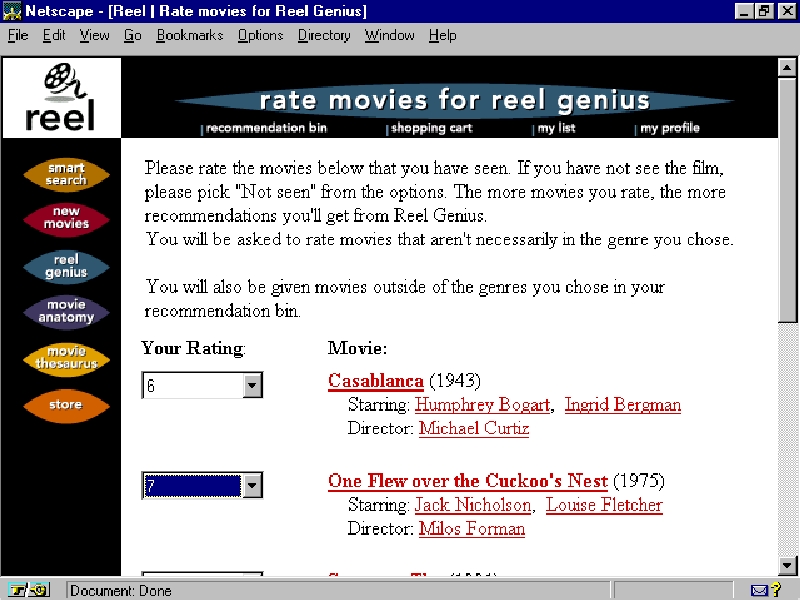Expand Casablanca rating dropdown arrow
This screenshot has width=800, height=600.
pos(252,385)
